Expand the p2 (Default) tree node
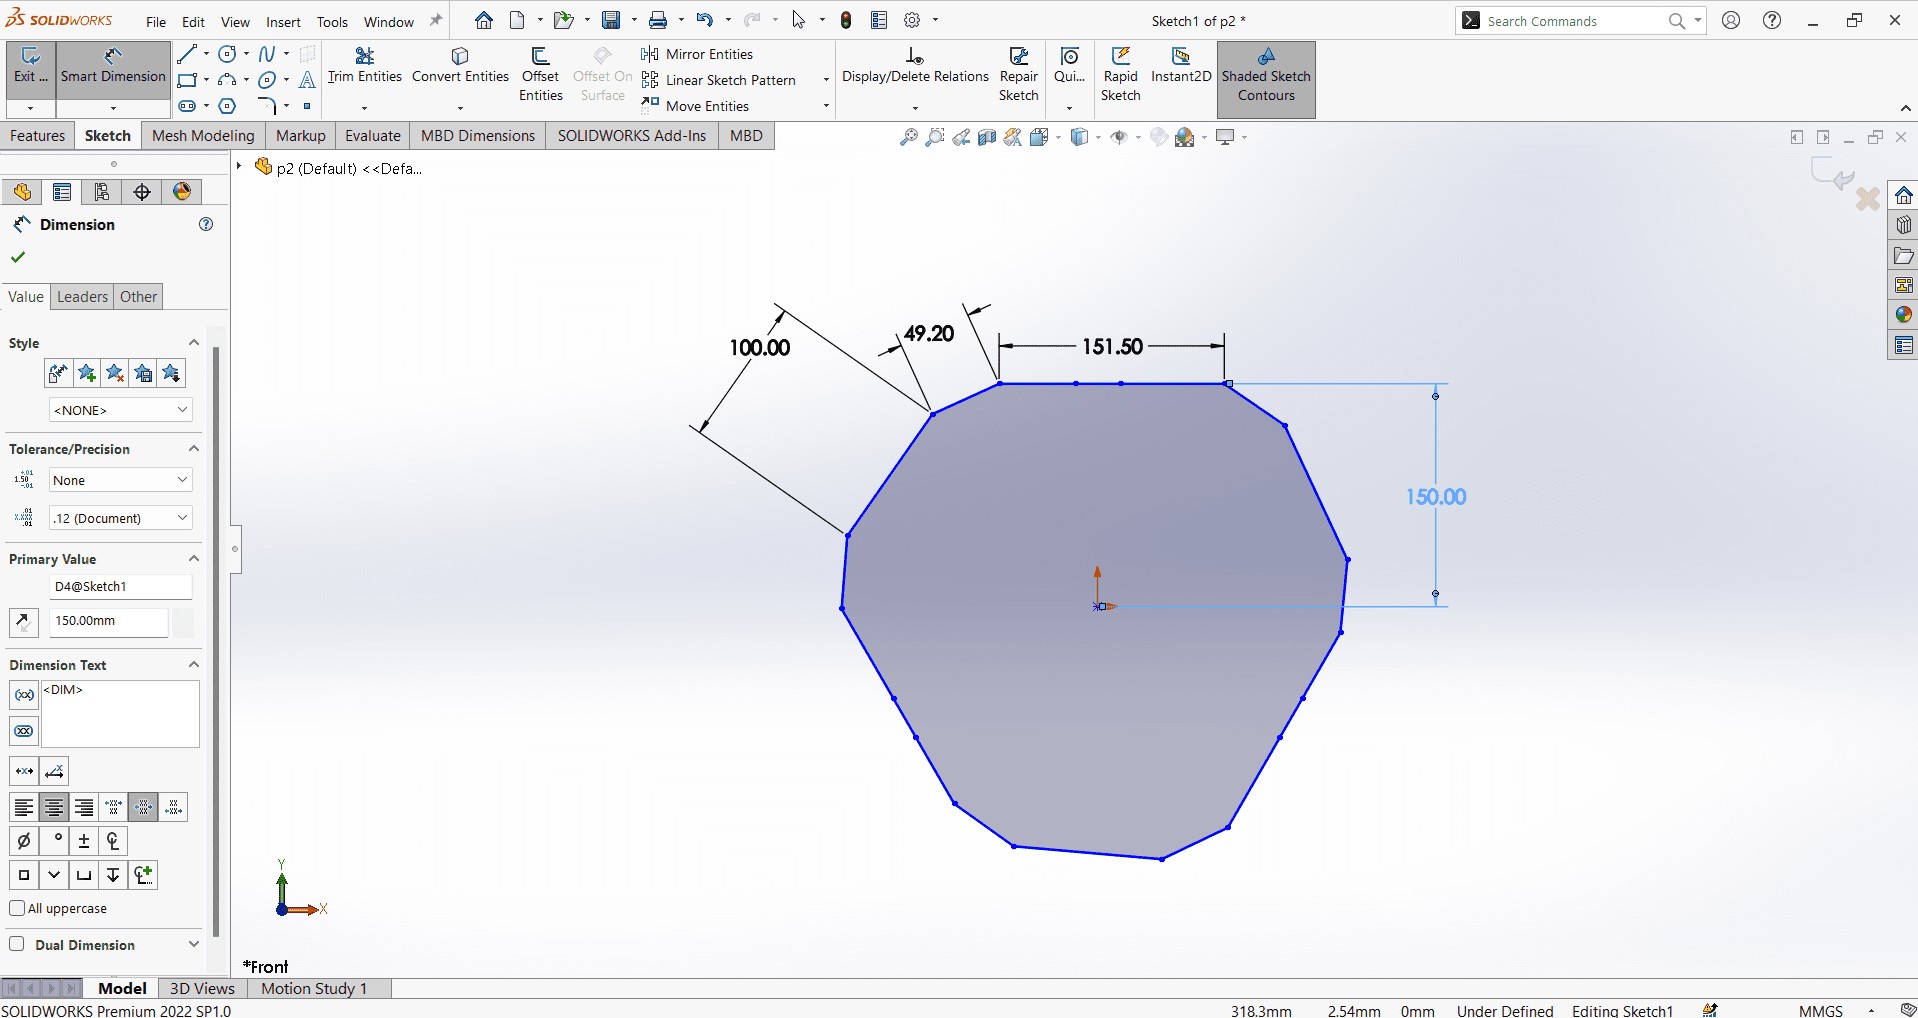The height and width of the screenshot is (1018, 1918). (239, 167)
